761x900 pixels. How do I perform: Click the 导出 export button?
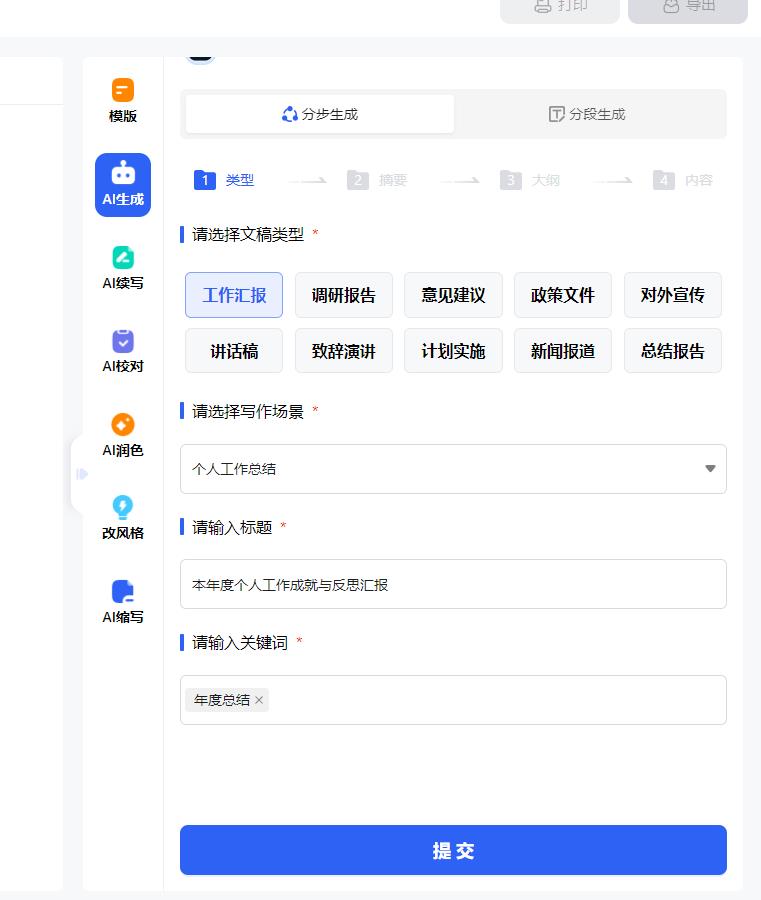[x=688, y=9]
